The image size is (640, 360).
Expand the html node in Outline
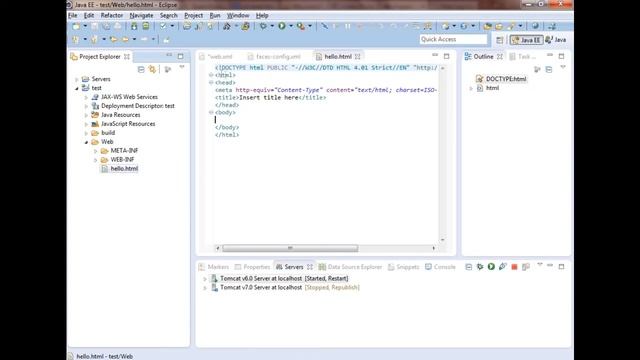pyautogui.click(x=471, y=88)
